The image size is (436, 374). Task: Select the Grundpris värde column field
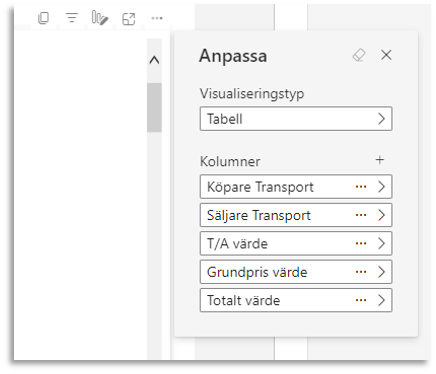pyautogui.click(x=296, y=272)
